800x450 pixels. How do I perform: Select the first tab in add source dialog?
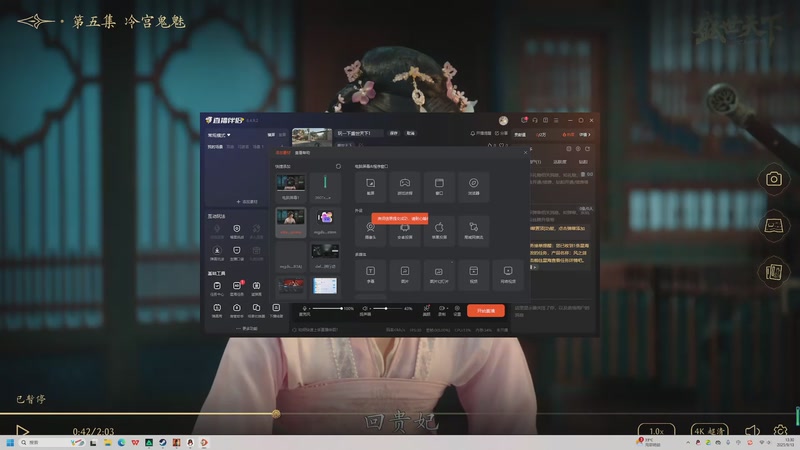[x=283, y=153]
